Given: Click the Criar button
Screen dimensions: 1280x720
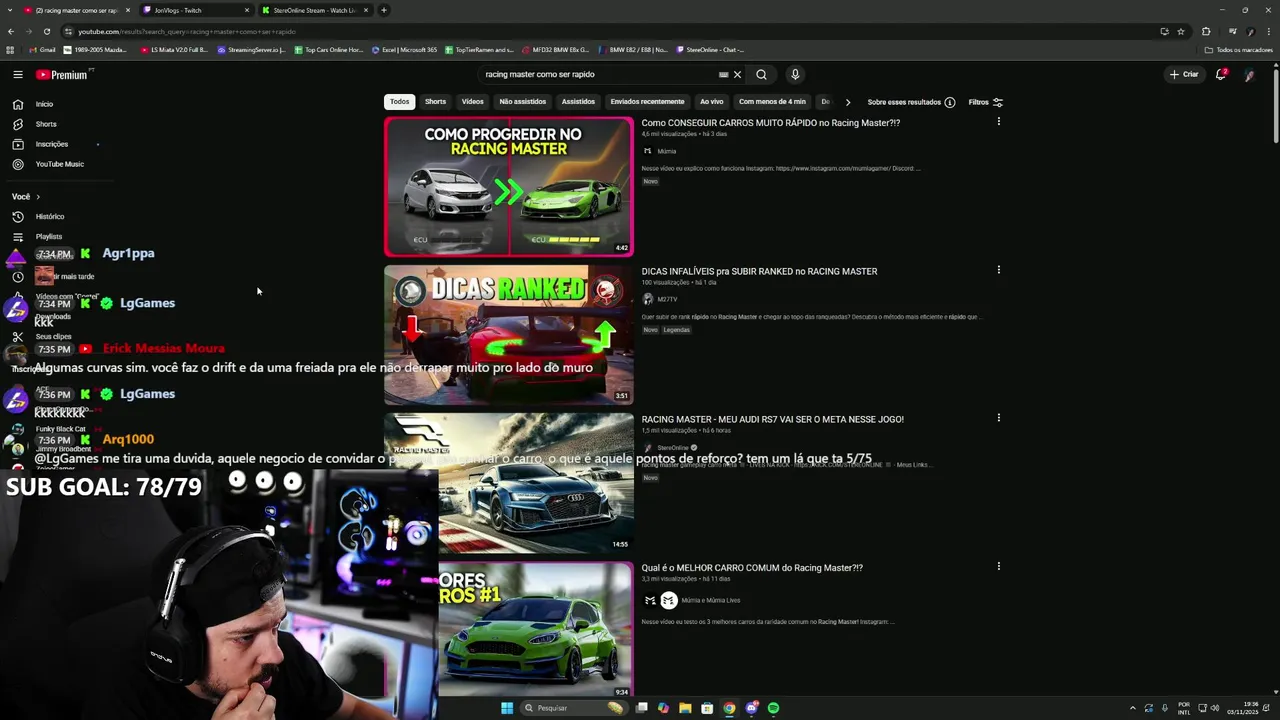Looking at the screenshot, I should [1184, 74].
